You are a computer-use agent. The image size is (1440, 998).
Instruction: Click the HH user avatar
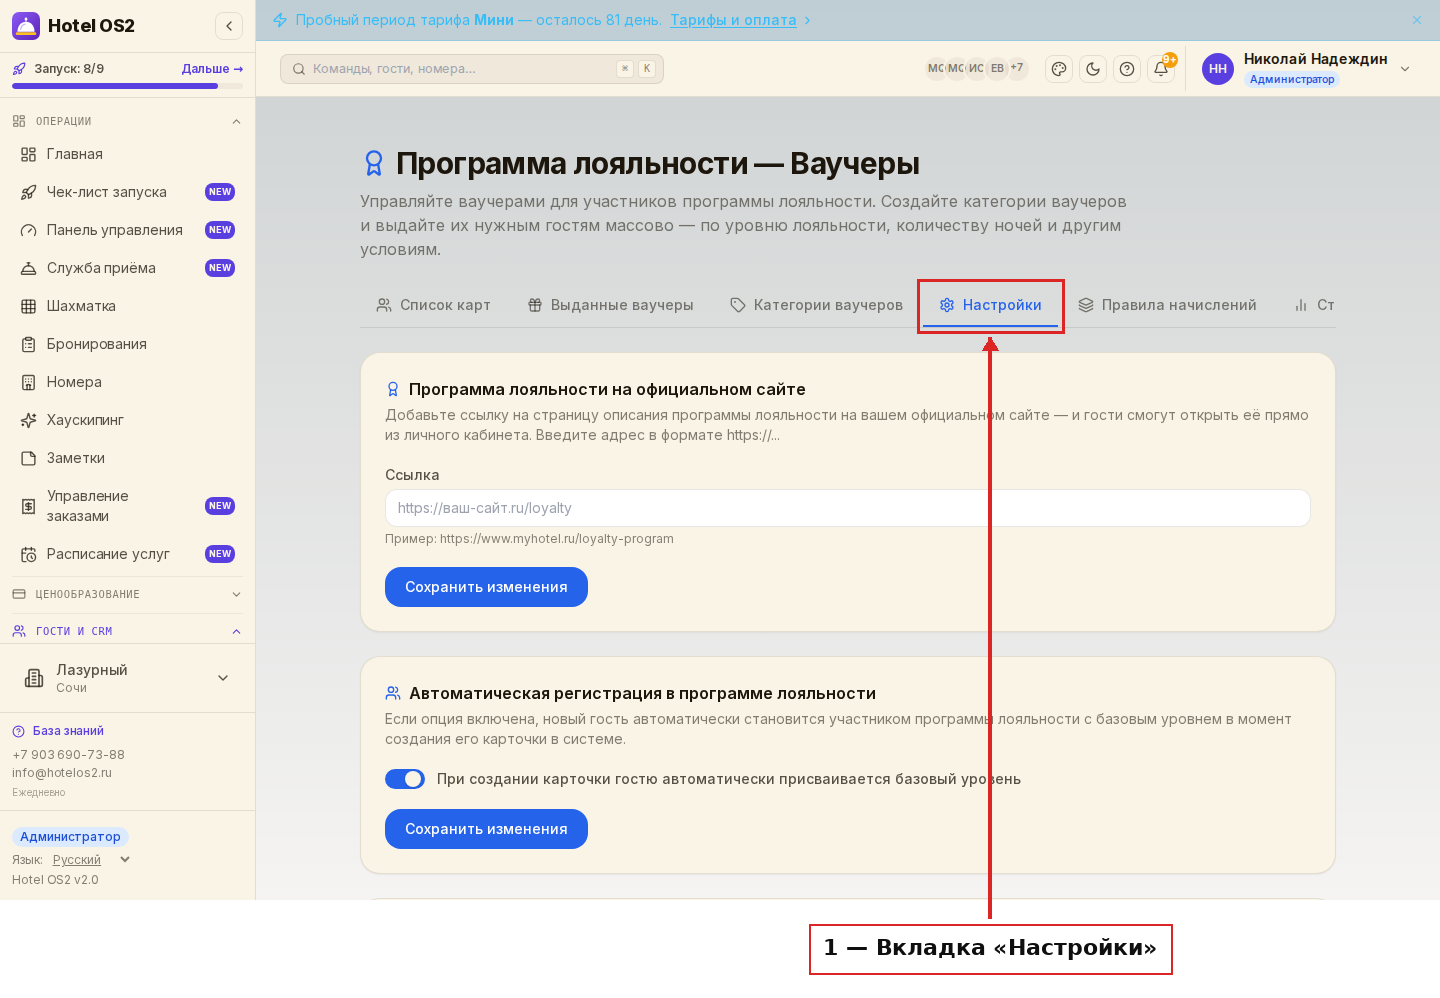(1218, 69)
